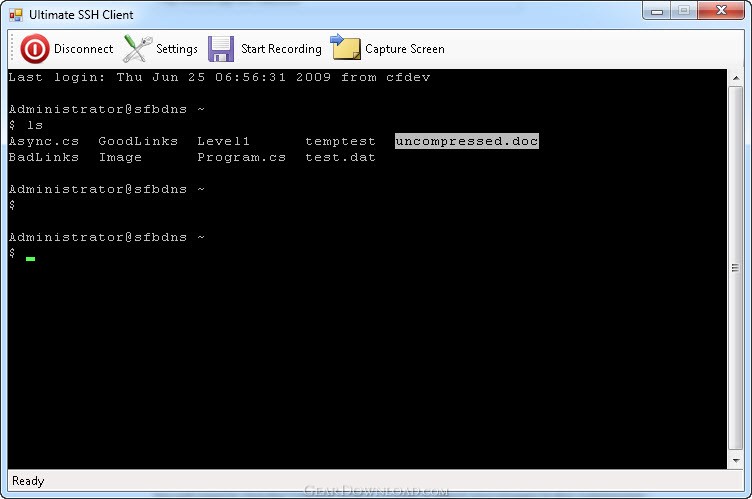The width and height of the screenshot is (752, 499).
Task: Click the Async.cs entry in the listing
Action: click(x=44, y=142)
